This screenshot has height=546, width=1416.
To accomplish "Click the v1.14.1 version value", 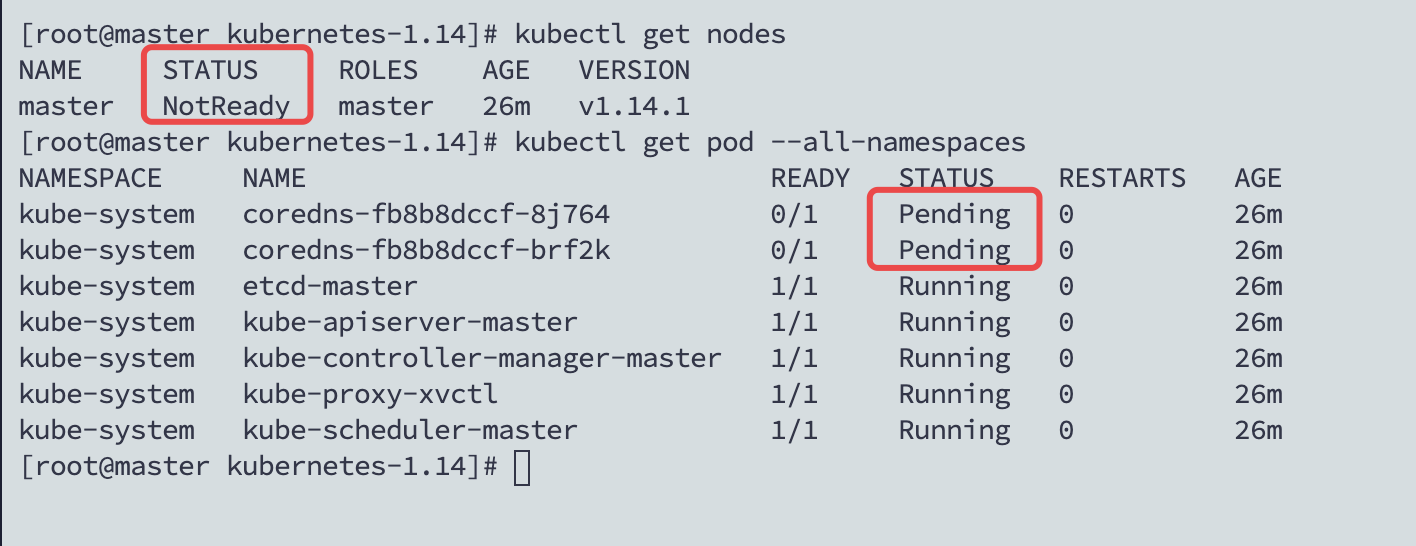I will (x=634, y=106).
